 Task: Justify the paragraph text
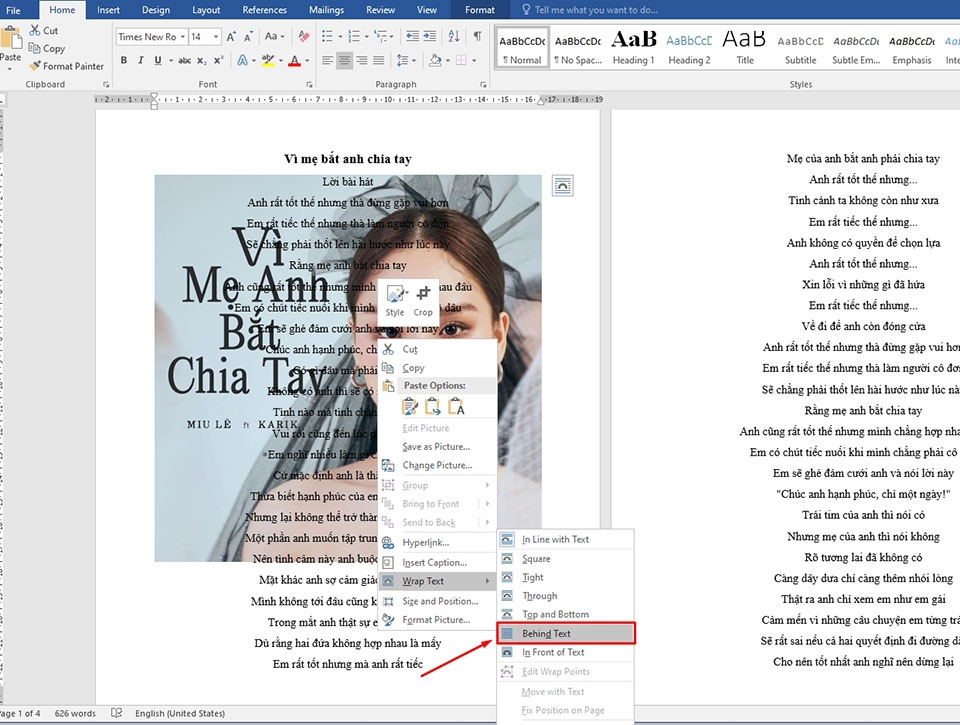click(379, 60)
